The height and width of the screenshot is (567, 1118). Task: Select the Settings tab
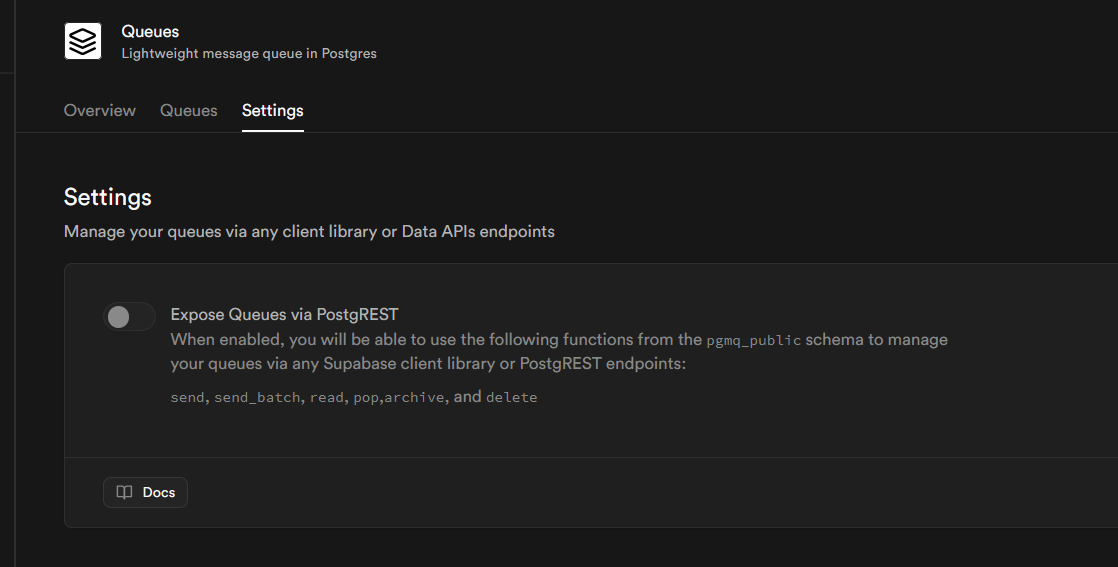(x=272, y=110)
